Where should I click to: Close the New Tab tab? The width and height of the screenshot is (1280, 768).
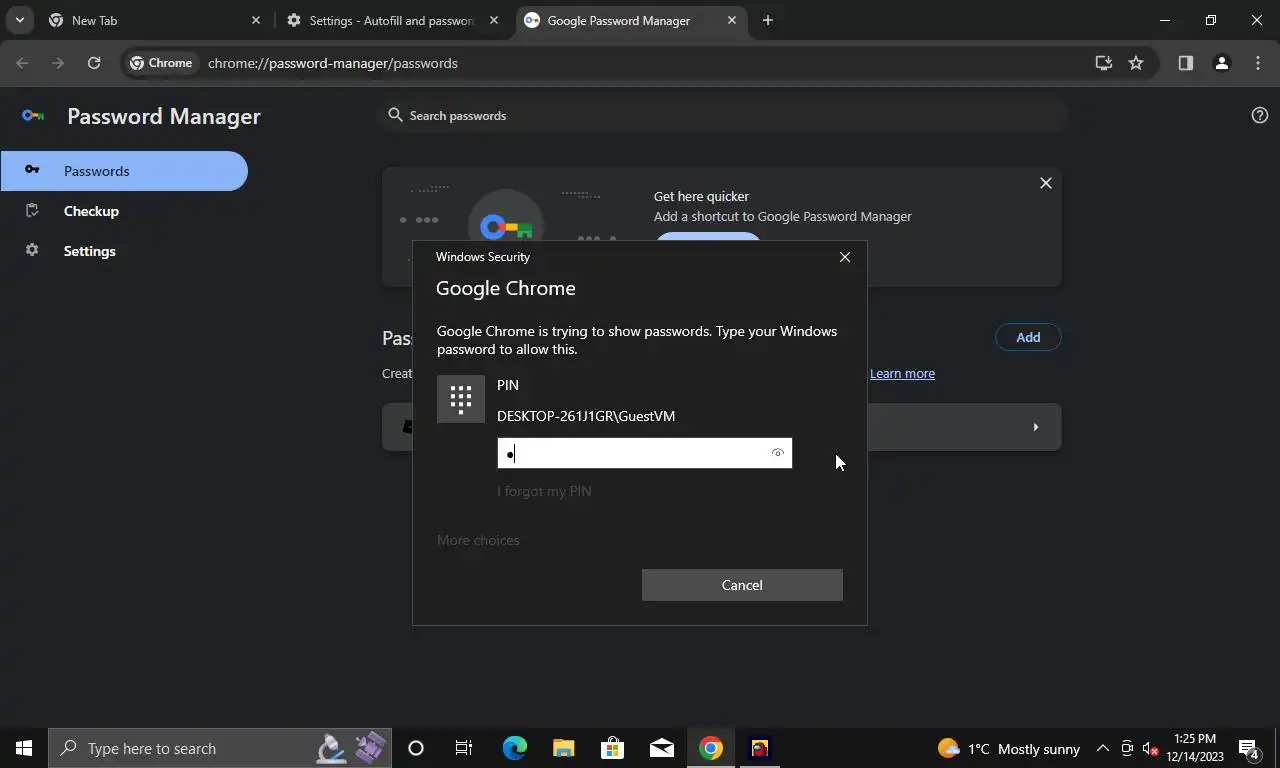point(255,20)
